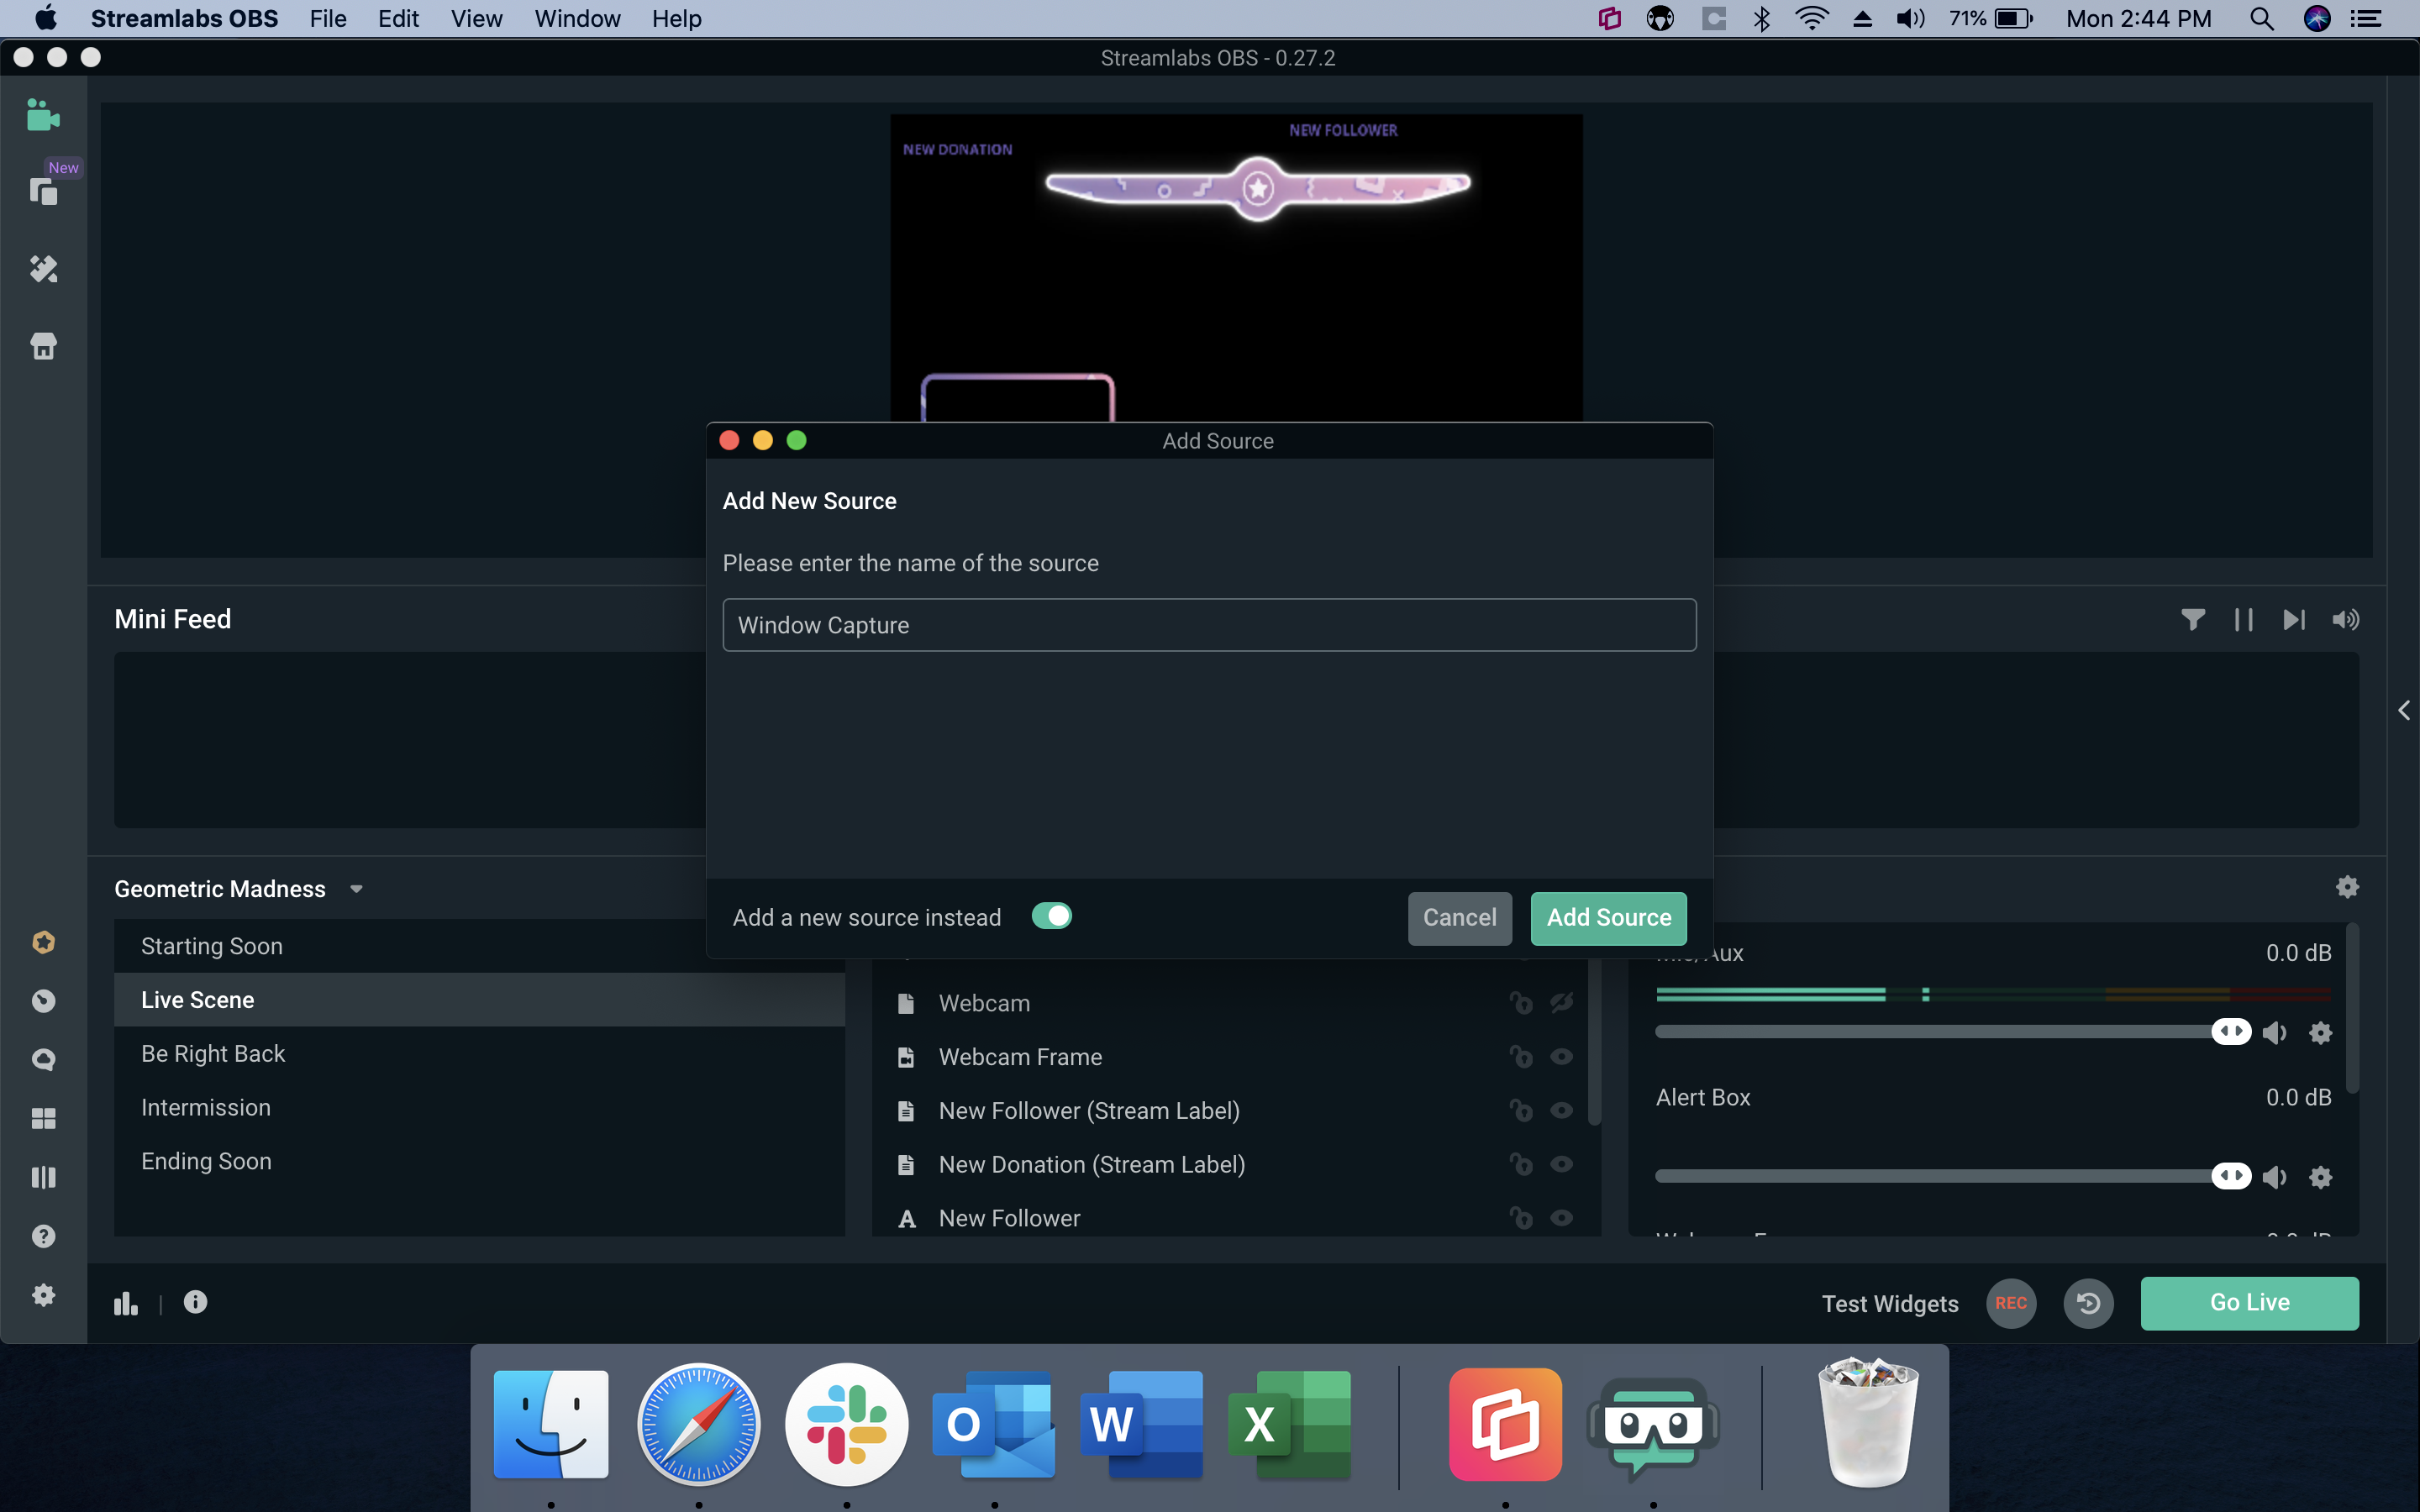This screenshot has width=2420, height=1512.
Task: Open the File menu in menu bar
Action: tap(326, 19)
